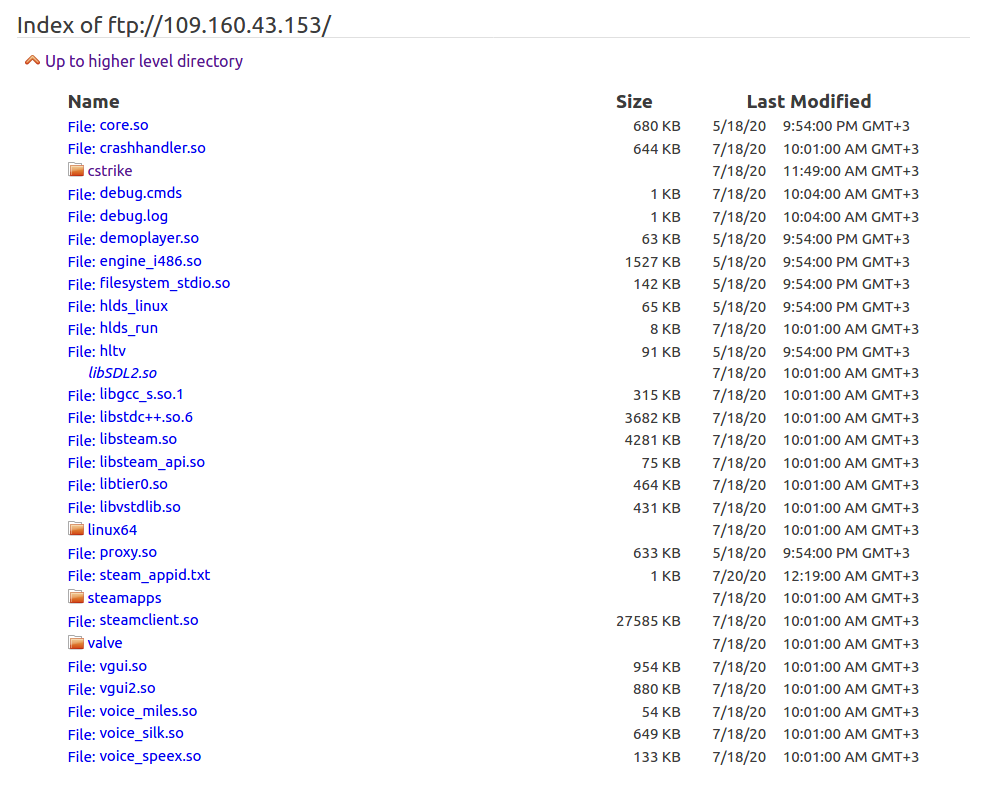Screen dimensions: 986x800
Task: Click the 4281 KB size of libsteam.so
Action: [653, 440]
